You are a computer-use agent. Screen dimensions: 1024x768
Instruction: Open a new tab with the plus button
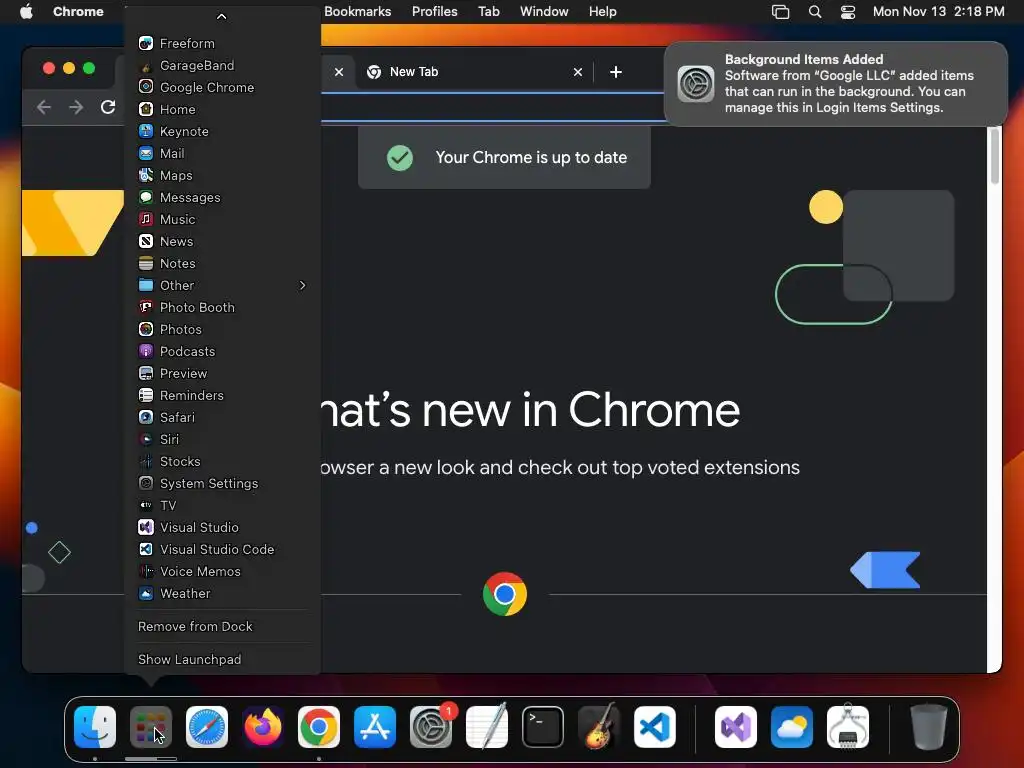pos(615,72)
